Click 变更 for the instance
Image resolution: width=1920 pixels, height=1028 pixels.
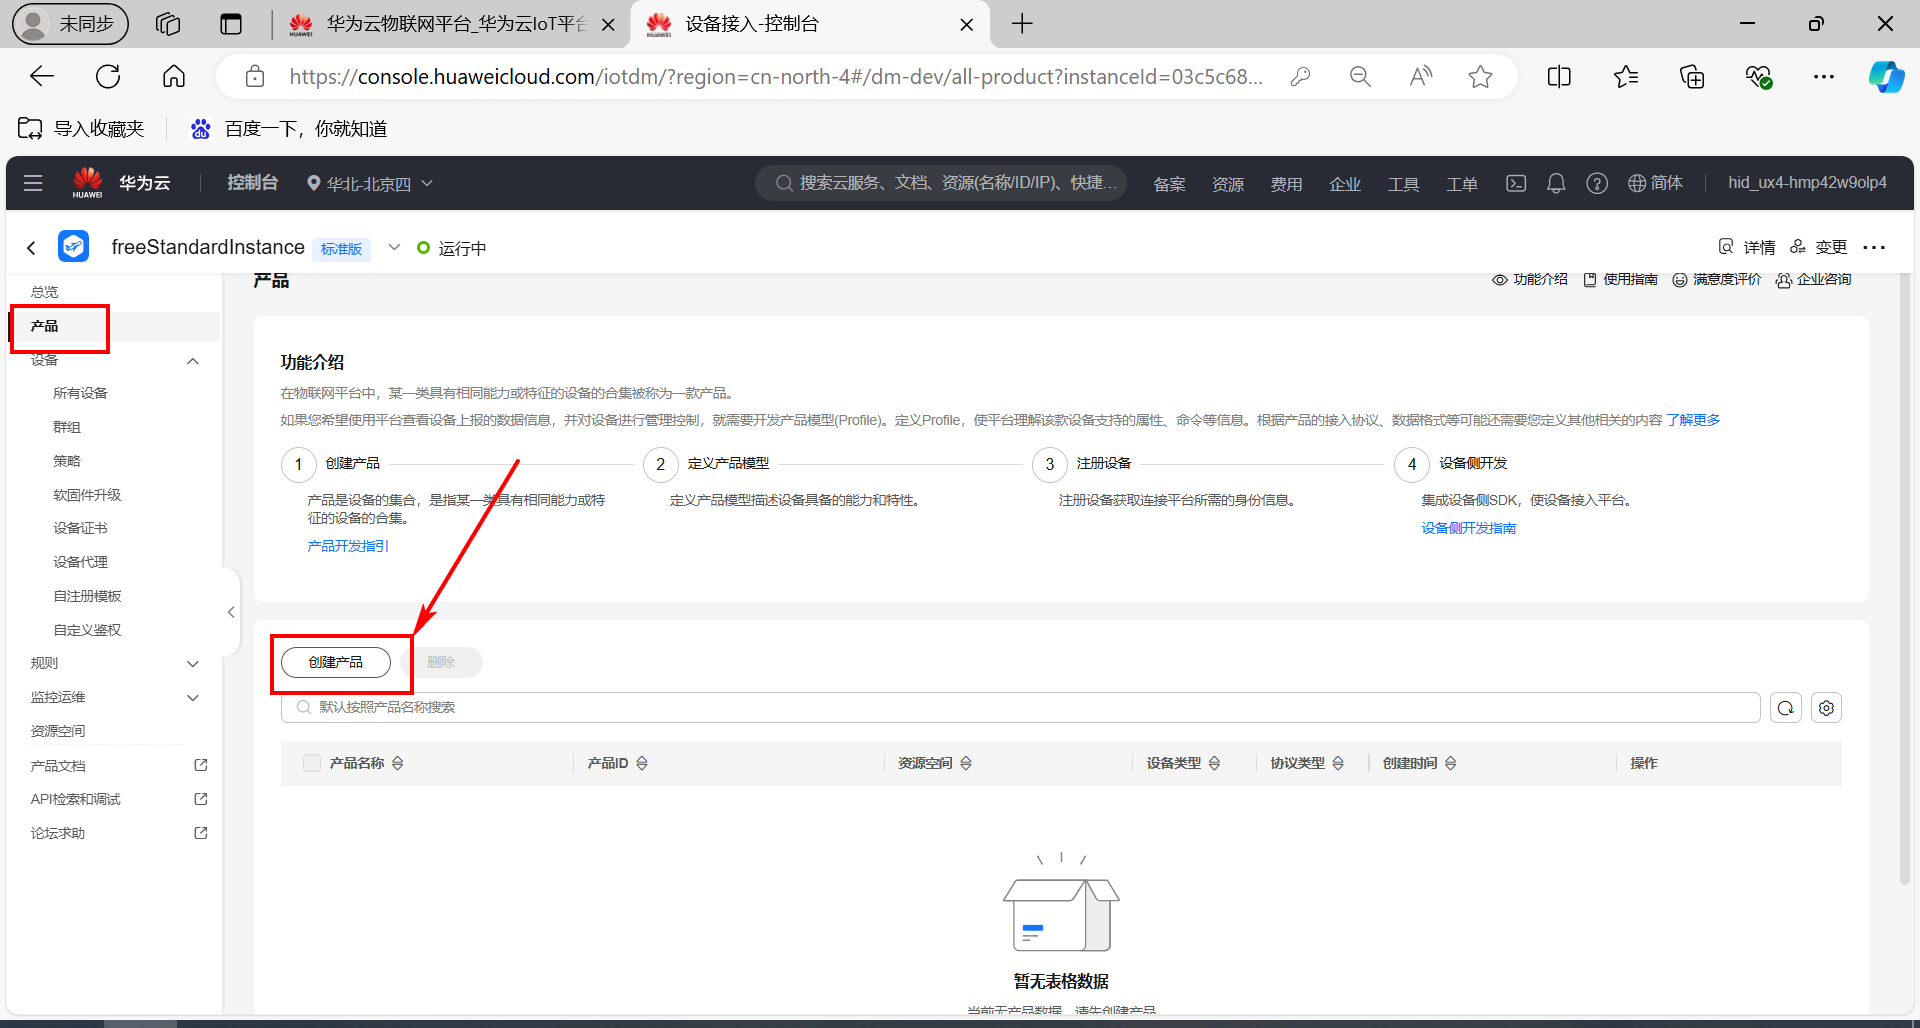click(1818, 247)
